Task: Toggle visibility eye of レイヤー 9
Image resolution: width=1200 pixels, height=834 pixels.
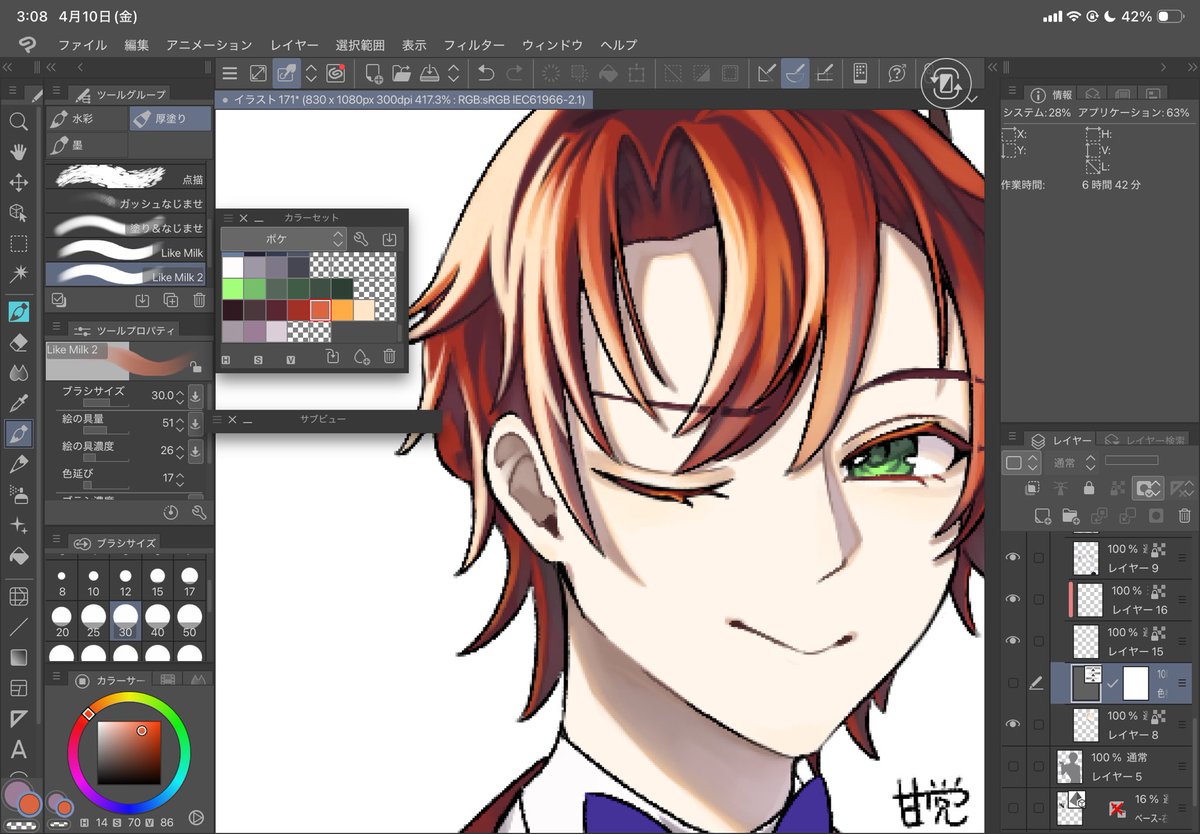Action: click(1013, 557)
